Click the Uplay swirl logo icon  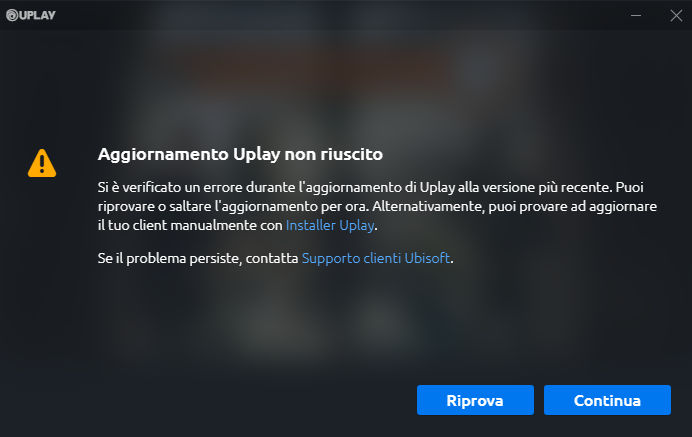12,15
